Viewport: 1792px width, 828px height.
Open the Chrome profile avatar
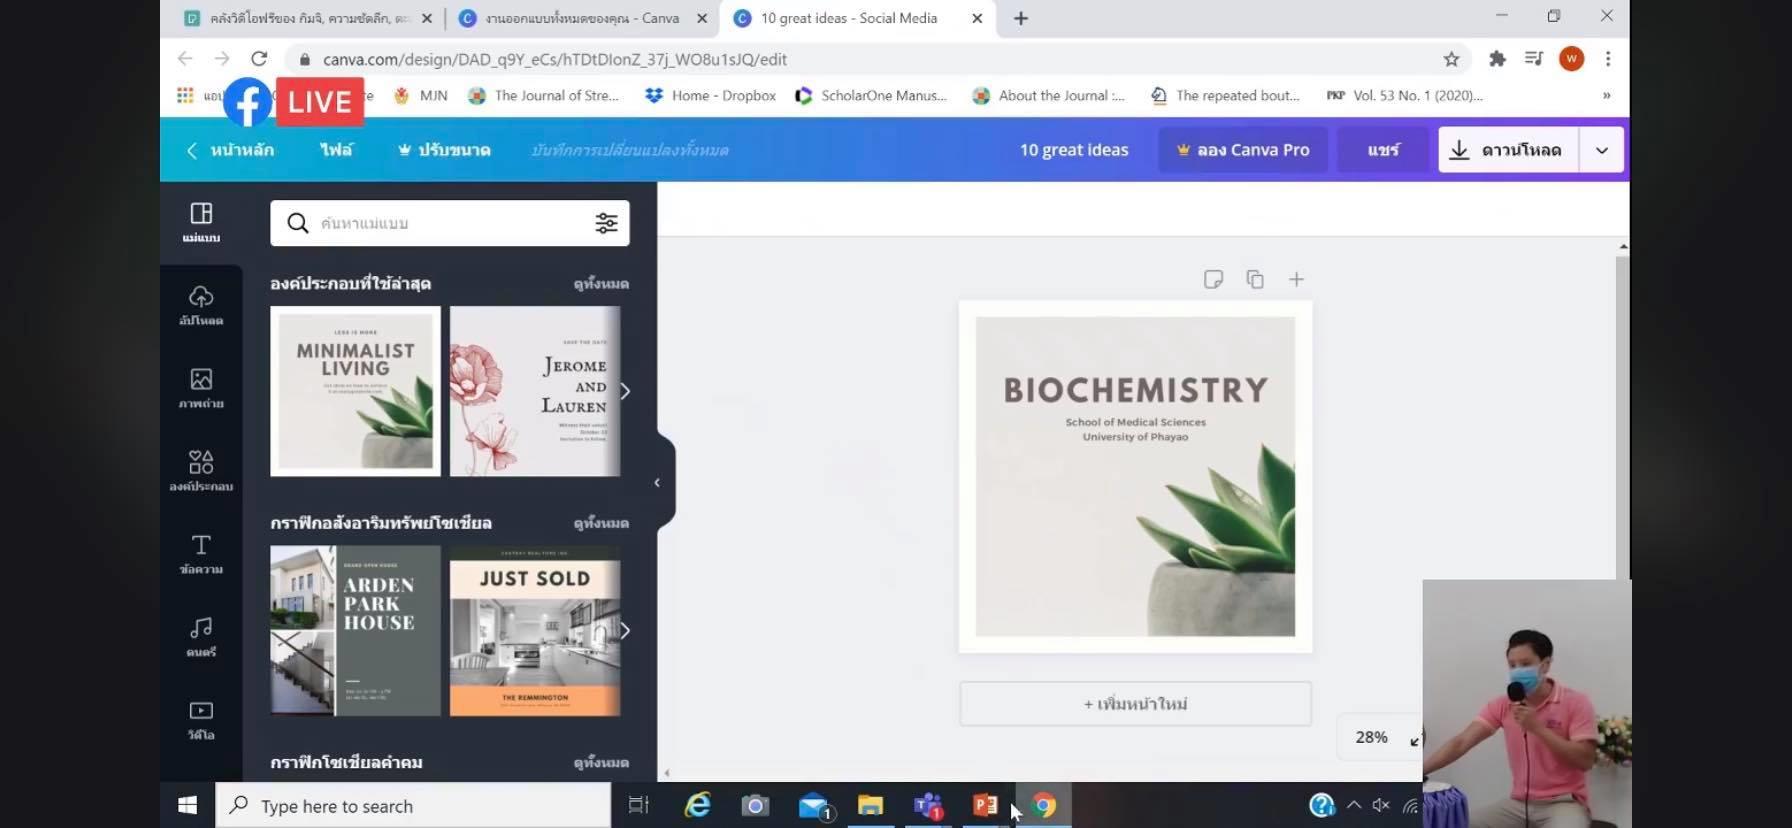click(1571, 59)
